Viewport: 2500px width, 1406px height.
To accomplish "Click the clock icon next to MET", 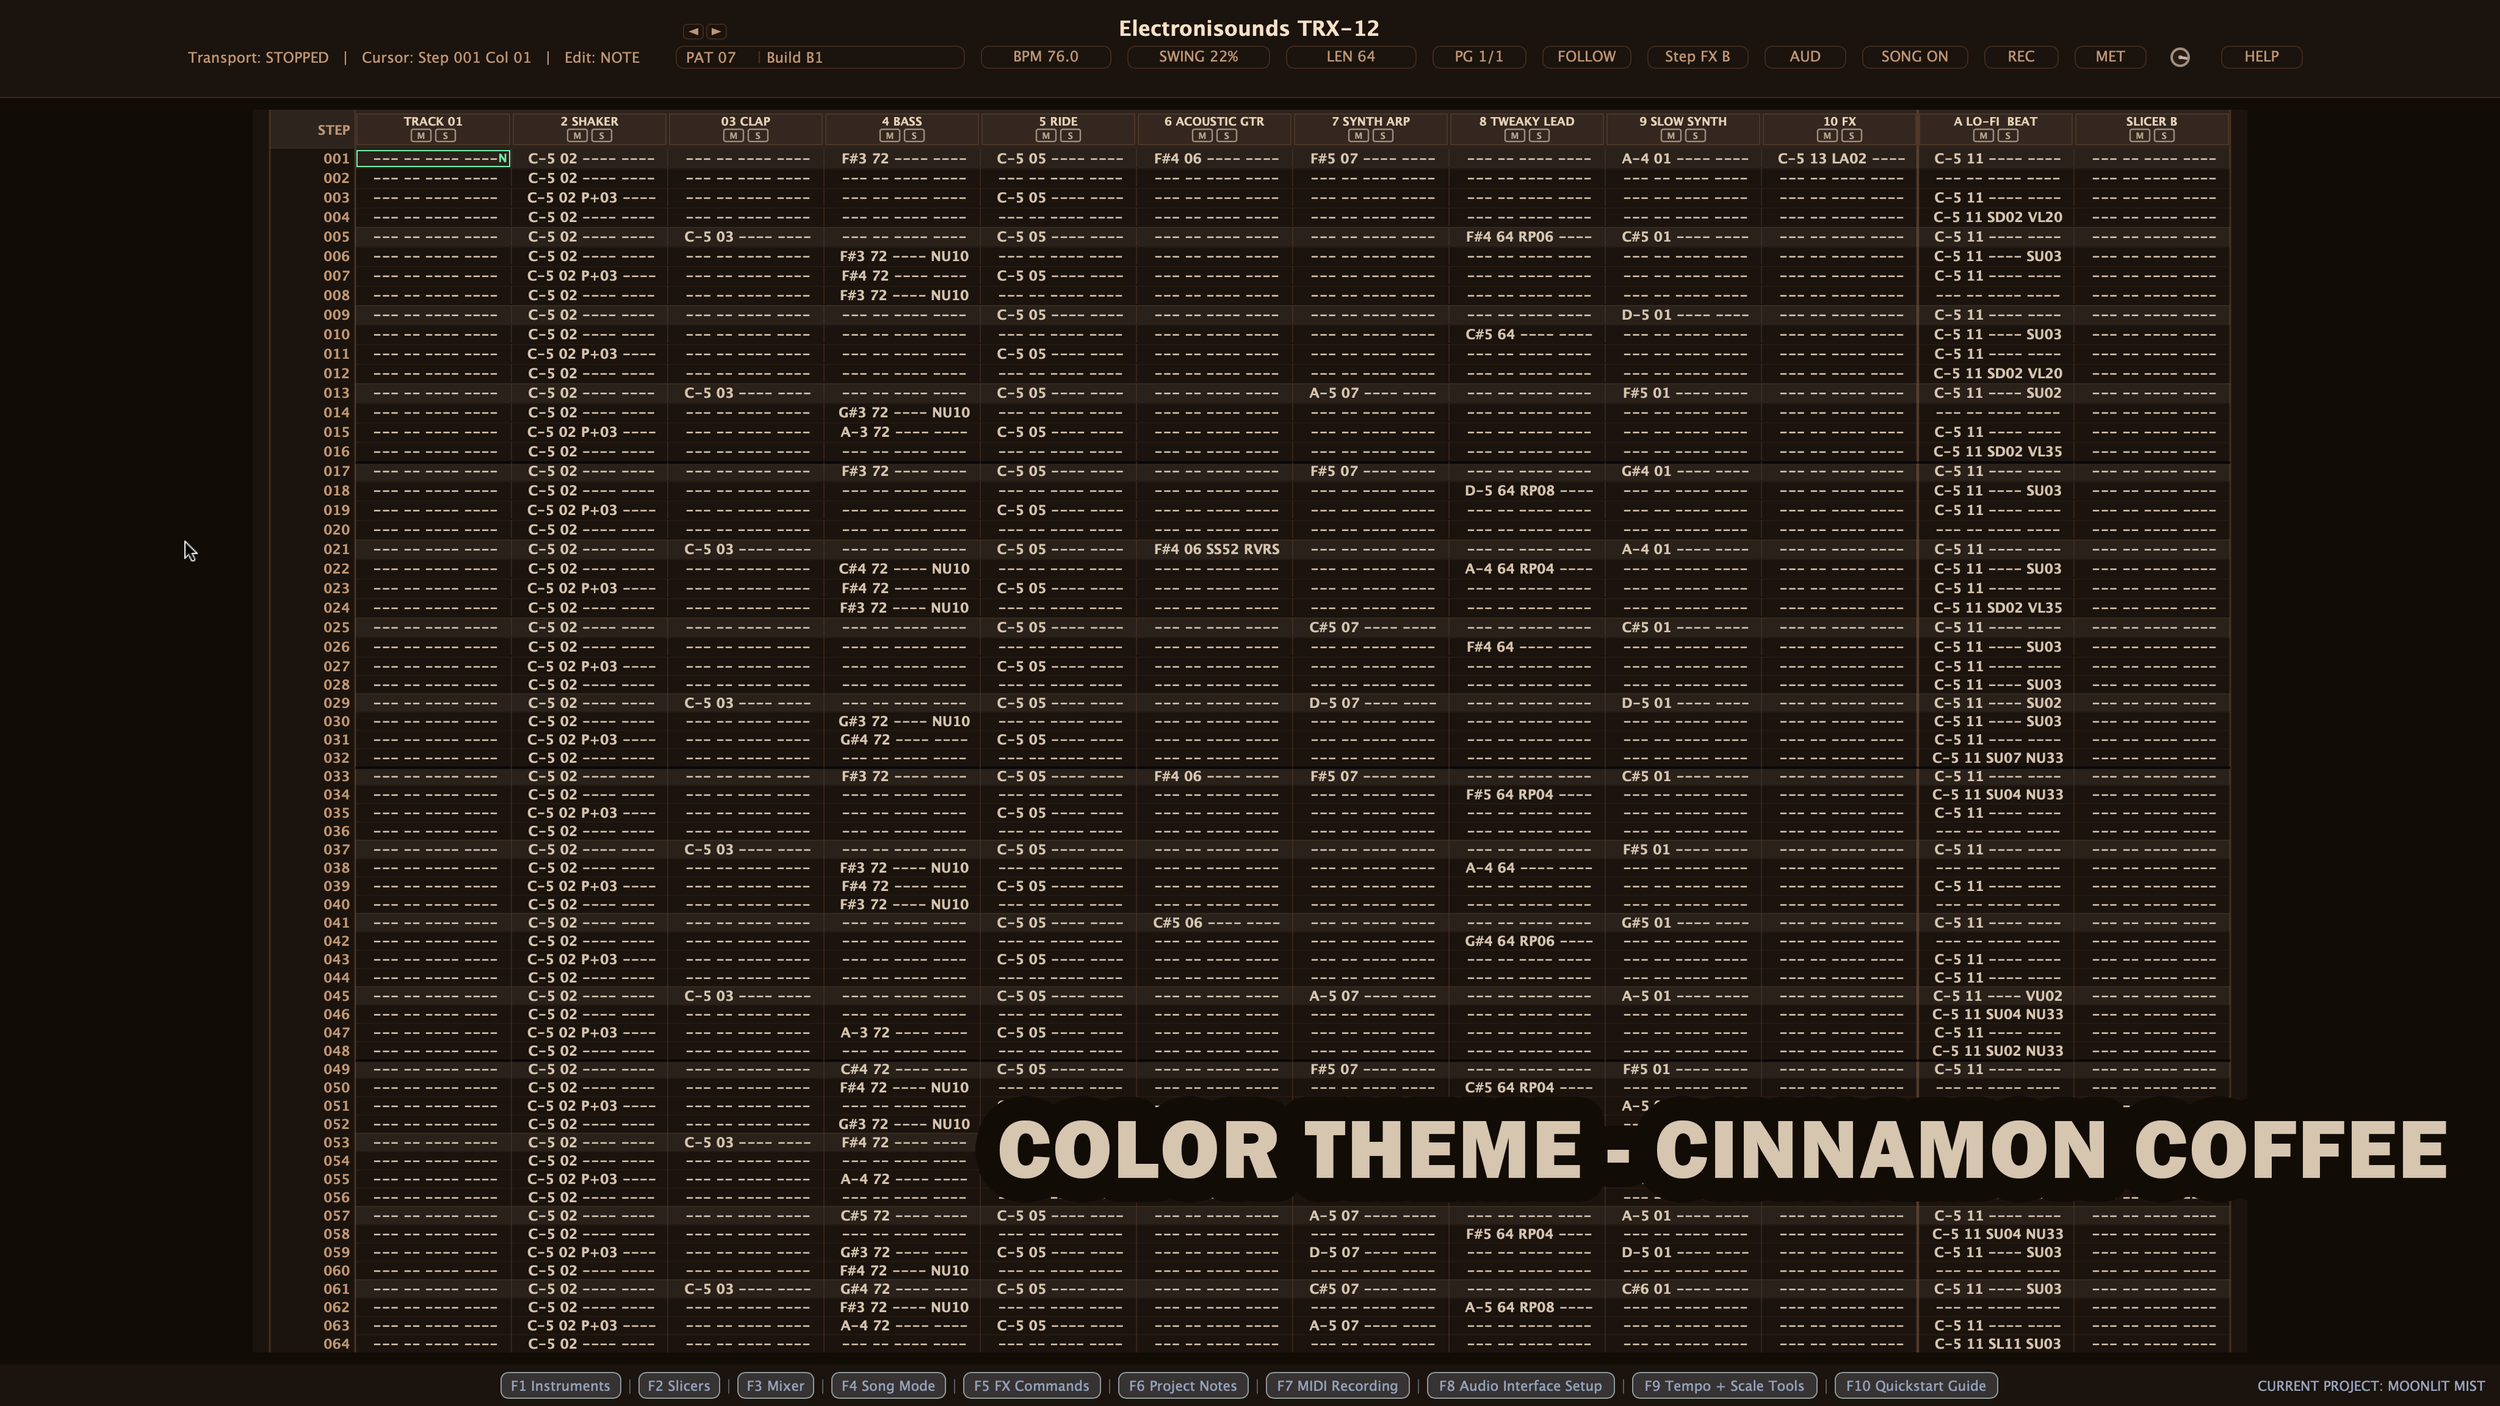I will point(2180,57).
